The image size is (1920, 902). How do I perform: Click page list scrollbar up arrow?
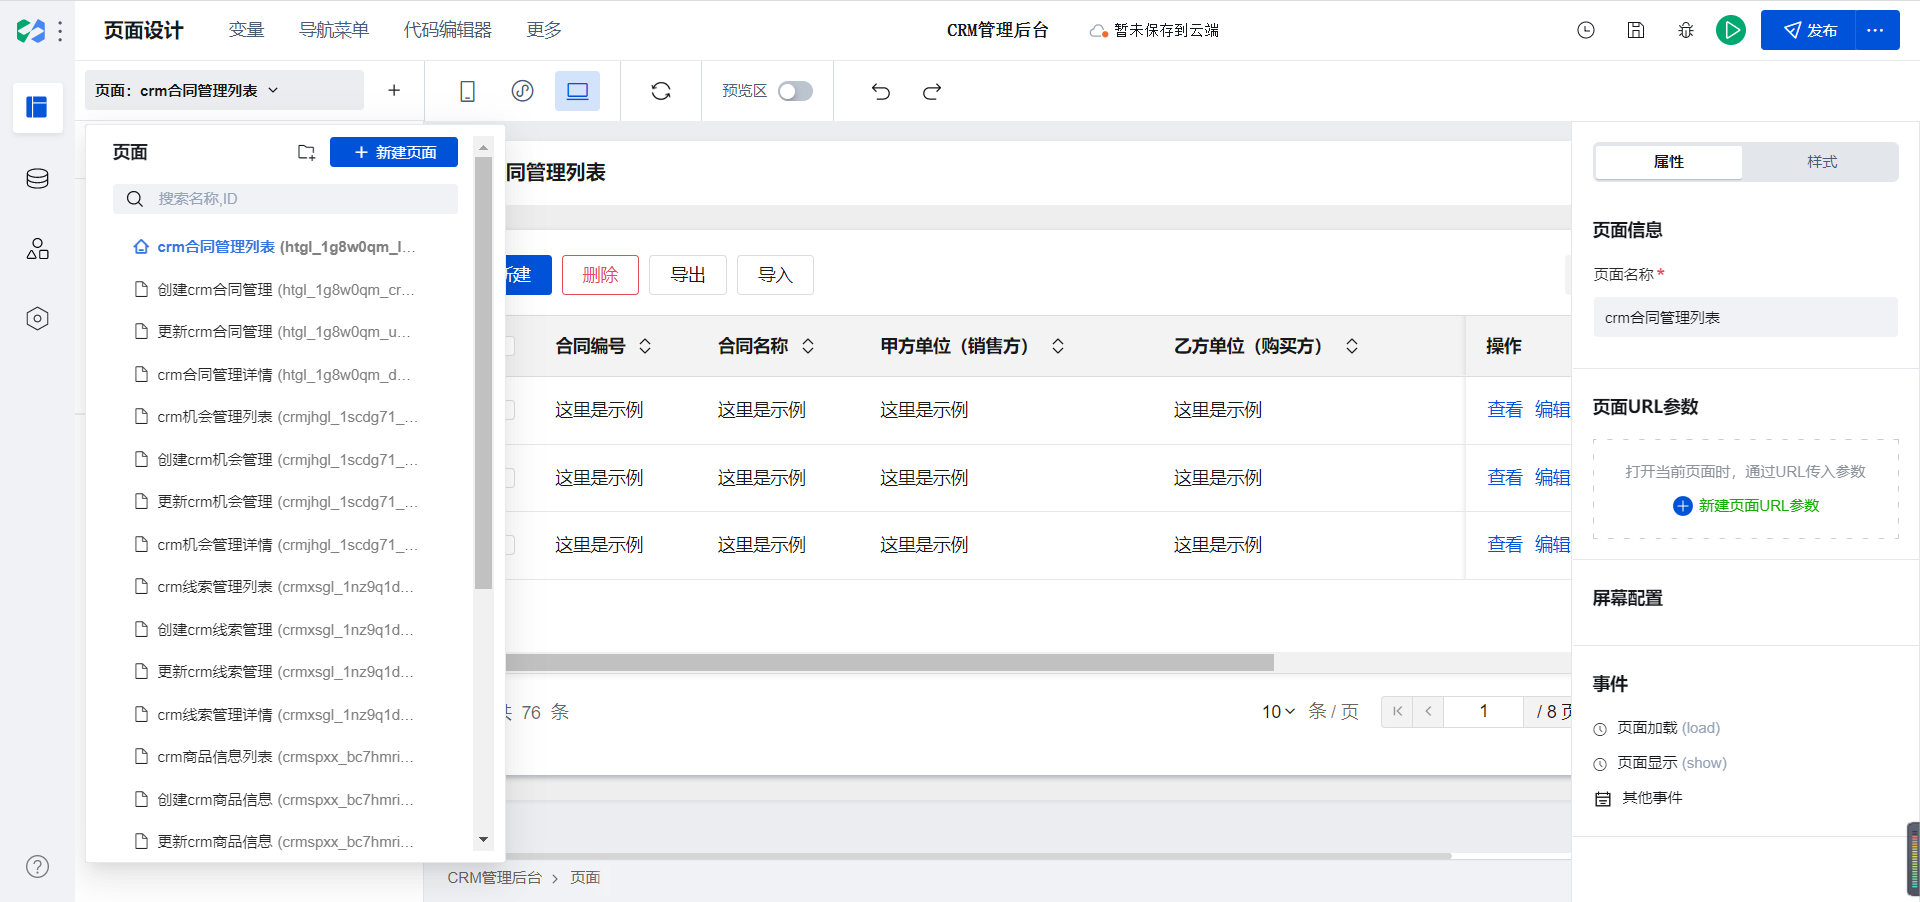coord(484,147)
